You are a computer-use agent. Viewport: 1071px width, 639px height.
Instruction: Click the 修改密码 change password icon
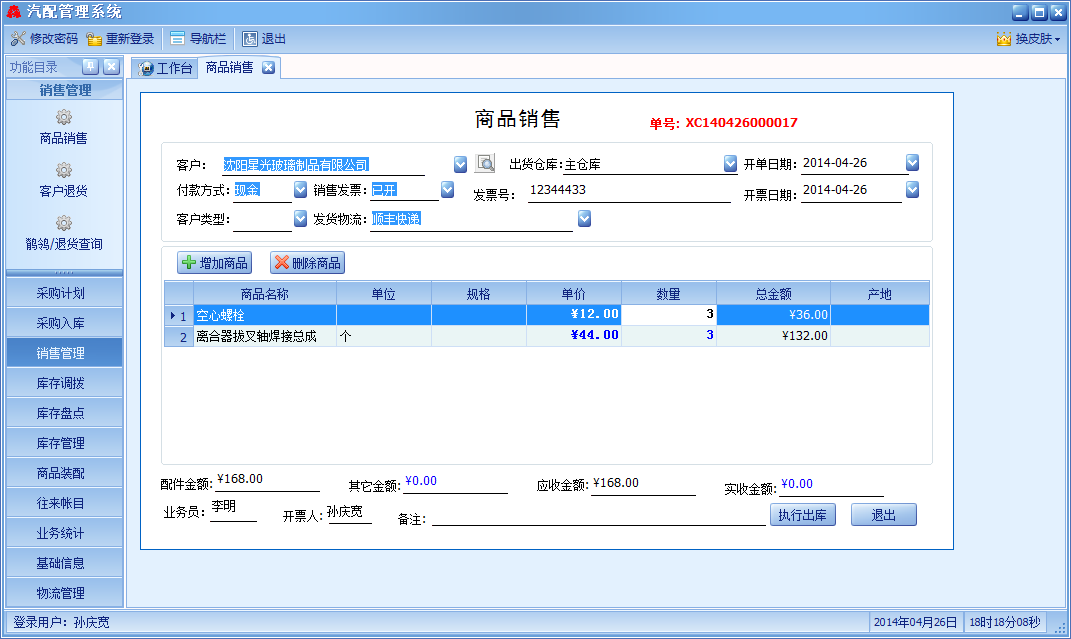pos(18,39)
